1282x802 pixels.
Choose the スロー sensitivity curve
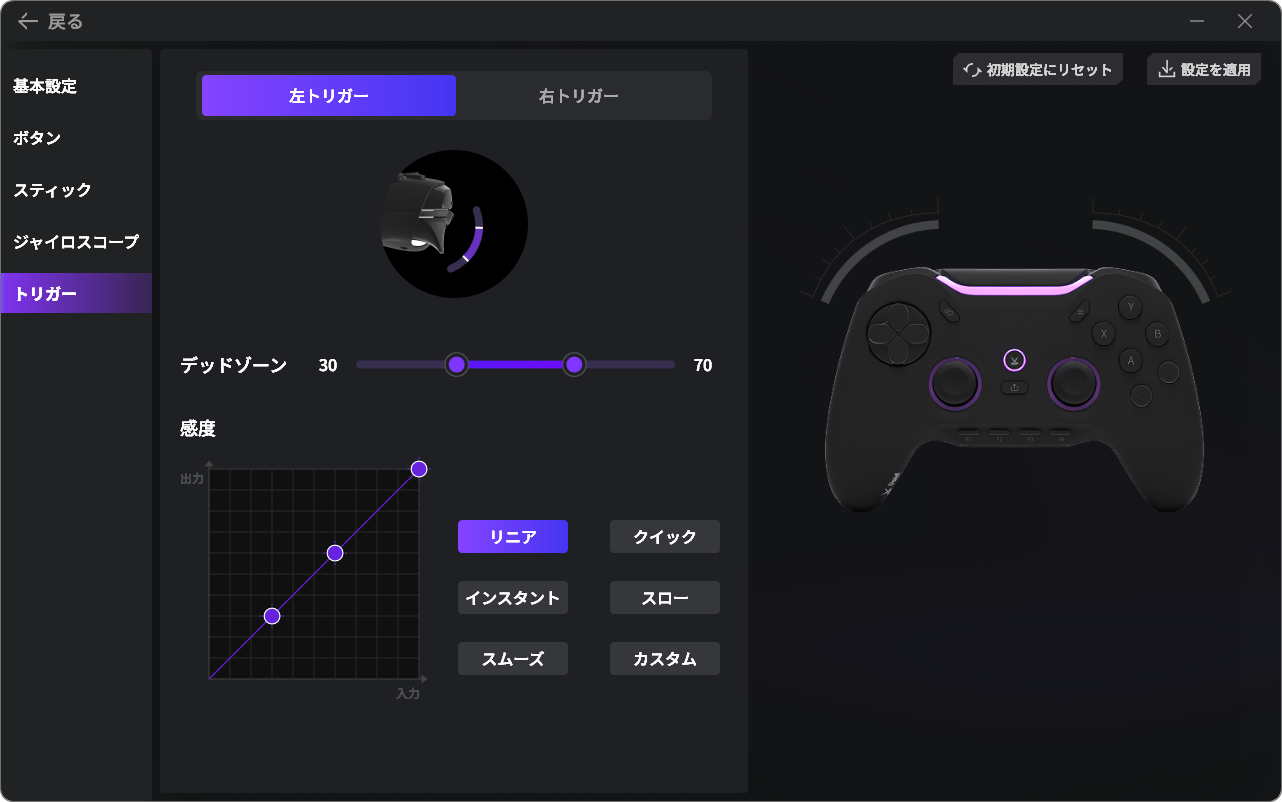(x=665, y=598)
